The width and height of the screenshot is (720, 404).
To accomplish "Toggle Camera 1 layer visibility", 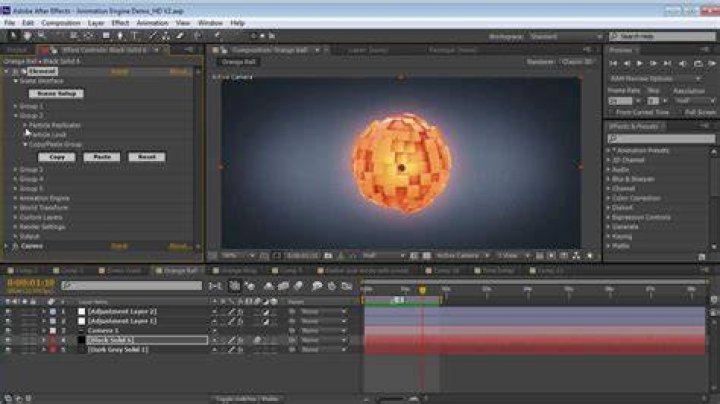I will coord(8,331).
